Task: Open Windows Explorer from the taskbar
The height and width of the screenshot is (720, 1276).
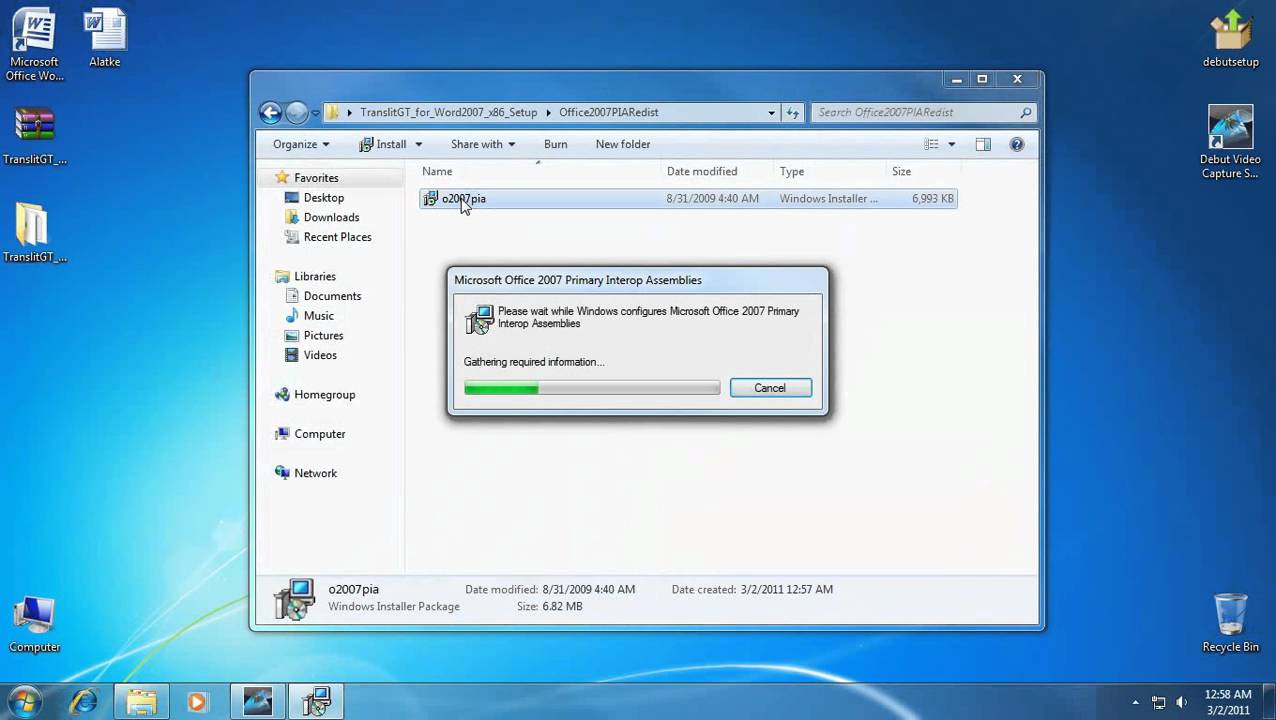Action: pos(140,702)
